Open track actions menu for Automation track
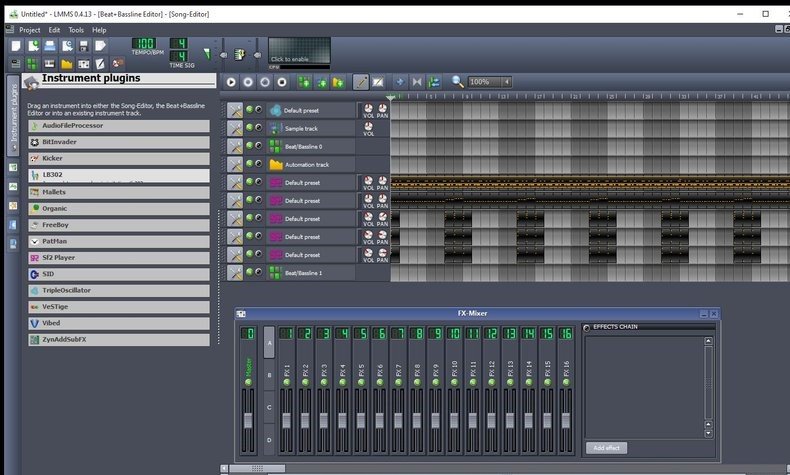This screenshot has width=790, height=475. 235,165
